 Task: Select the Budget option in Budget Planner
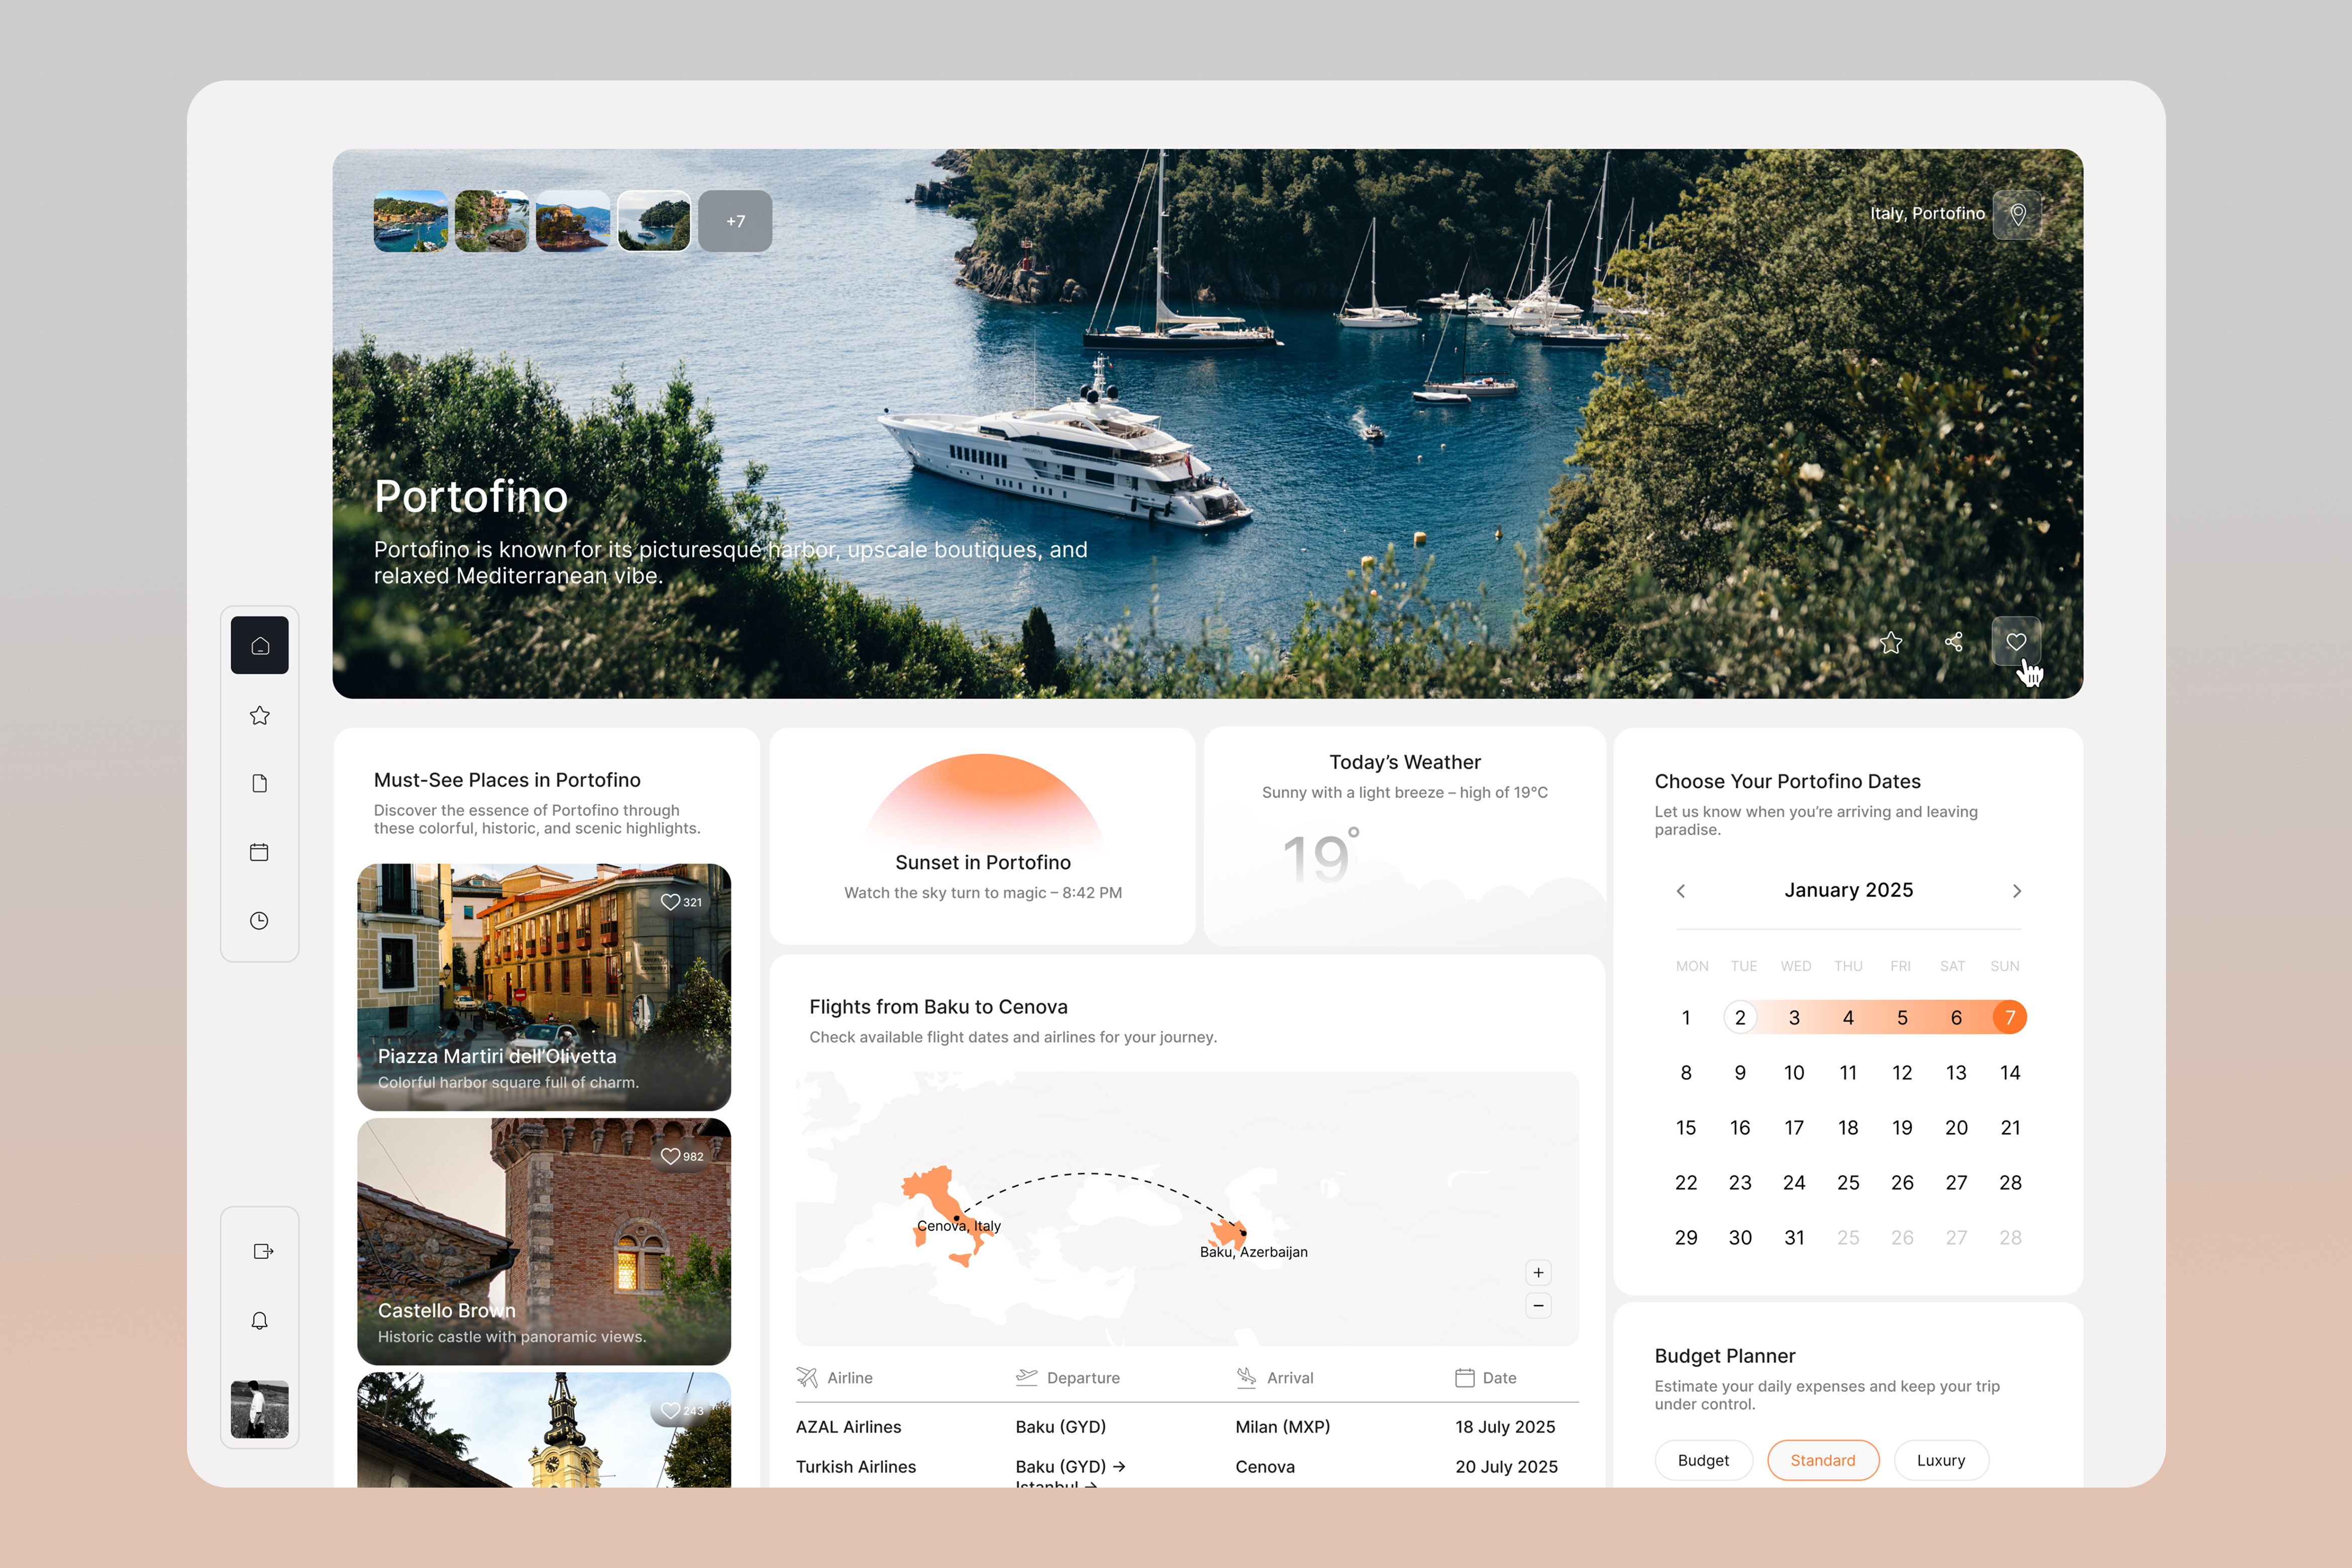pyautogui.click(x=1703, y=1460)
